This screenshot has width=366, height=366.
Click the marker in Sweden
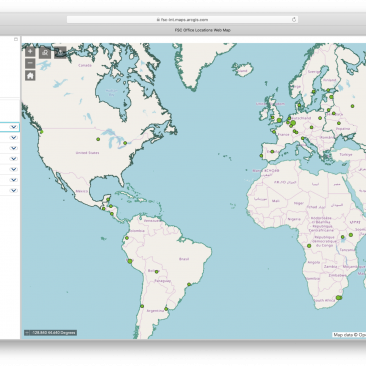314,92
